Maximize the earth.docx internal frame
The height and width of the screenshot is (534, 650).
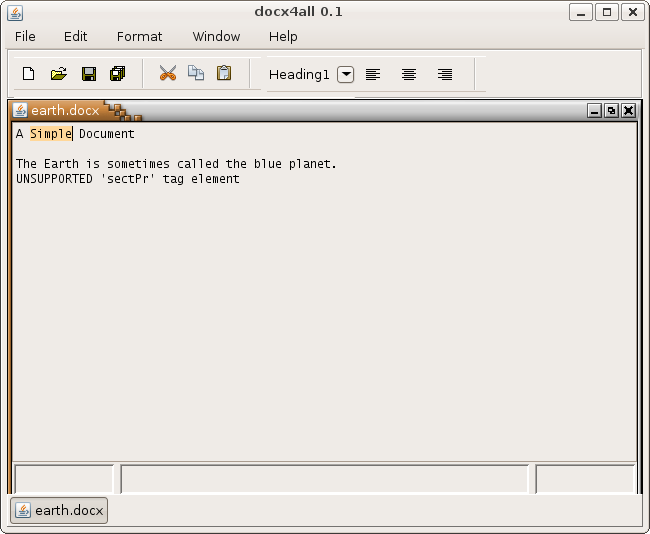point(611,111)
